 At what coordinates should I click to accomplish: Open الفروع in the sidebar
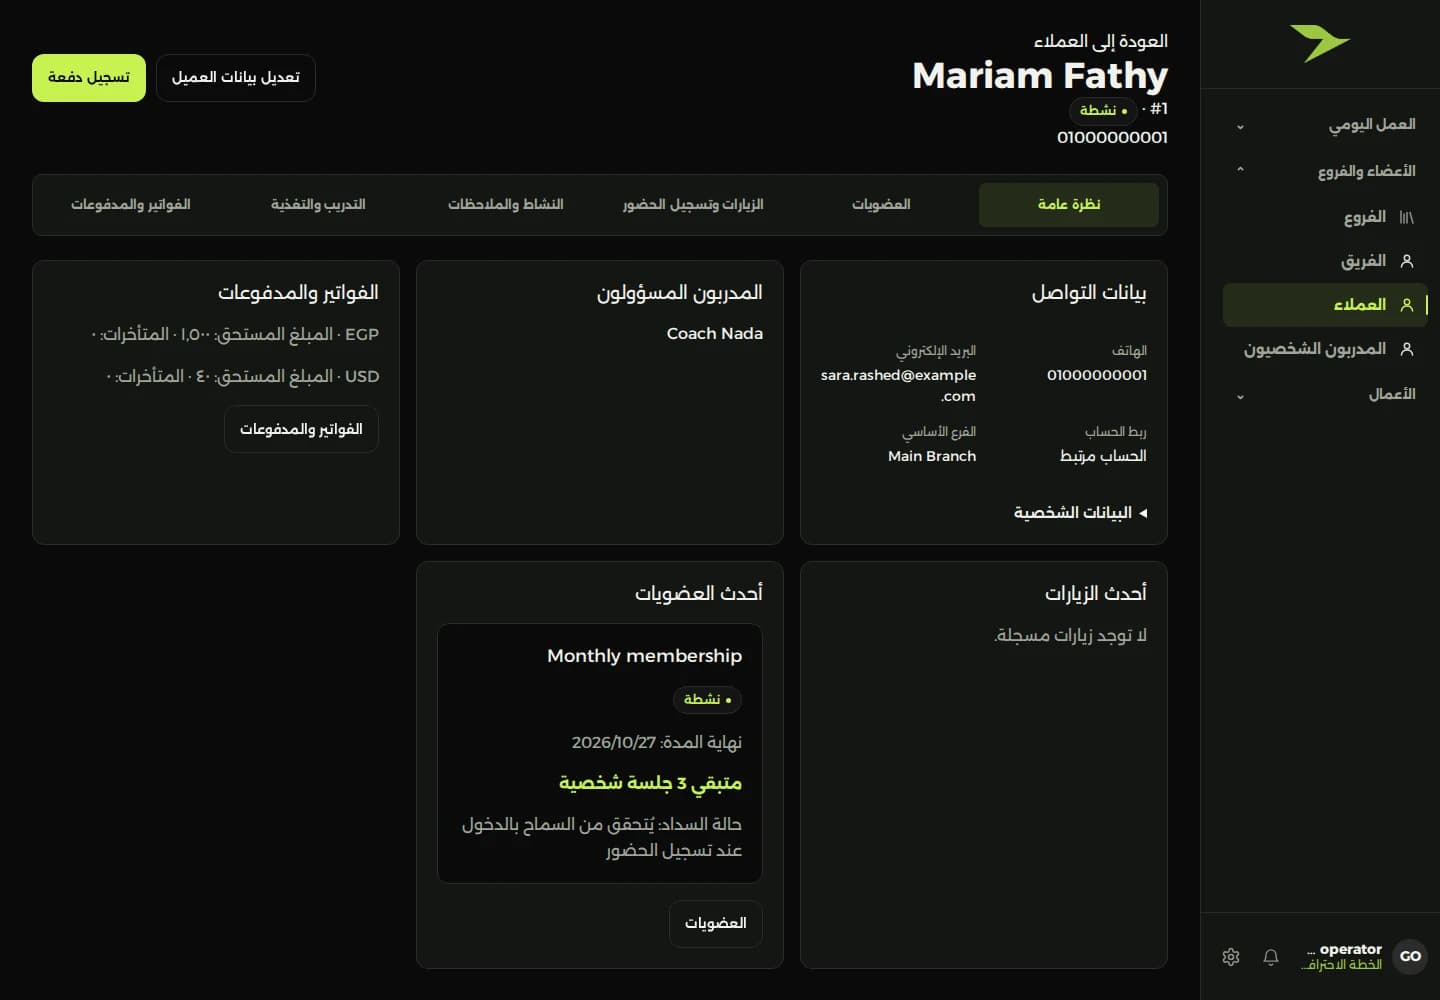click(x=1326, y=217)
